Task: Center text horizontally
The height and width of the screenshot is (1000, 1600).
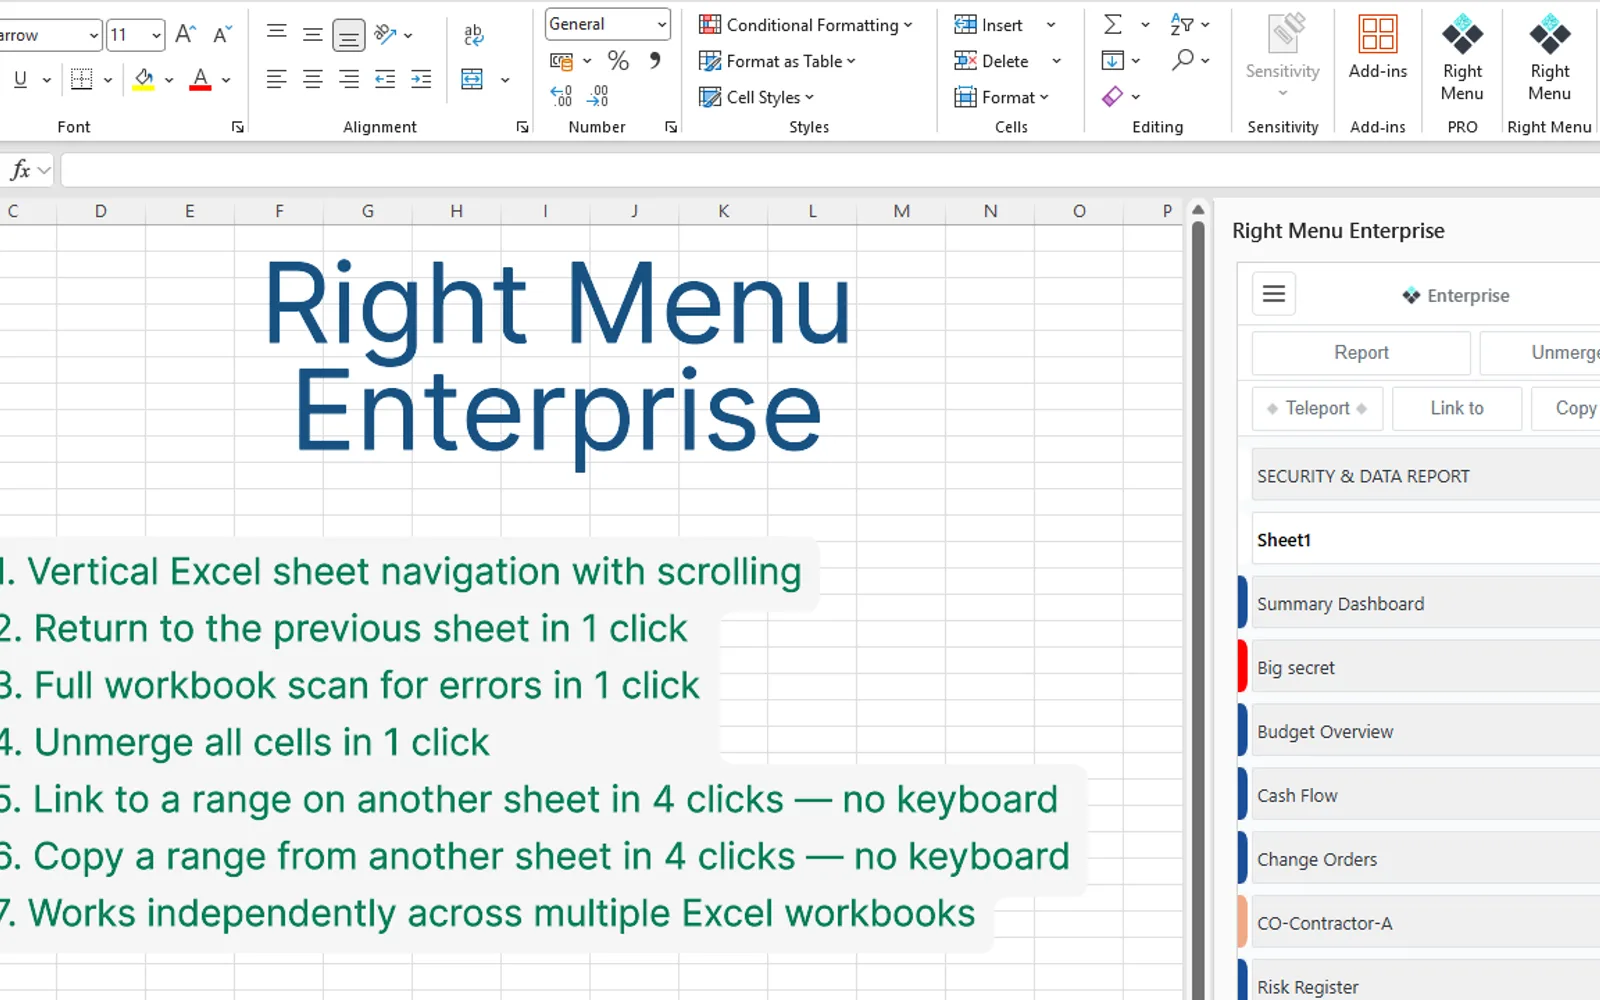Action: [313, 79]
